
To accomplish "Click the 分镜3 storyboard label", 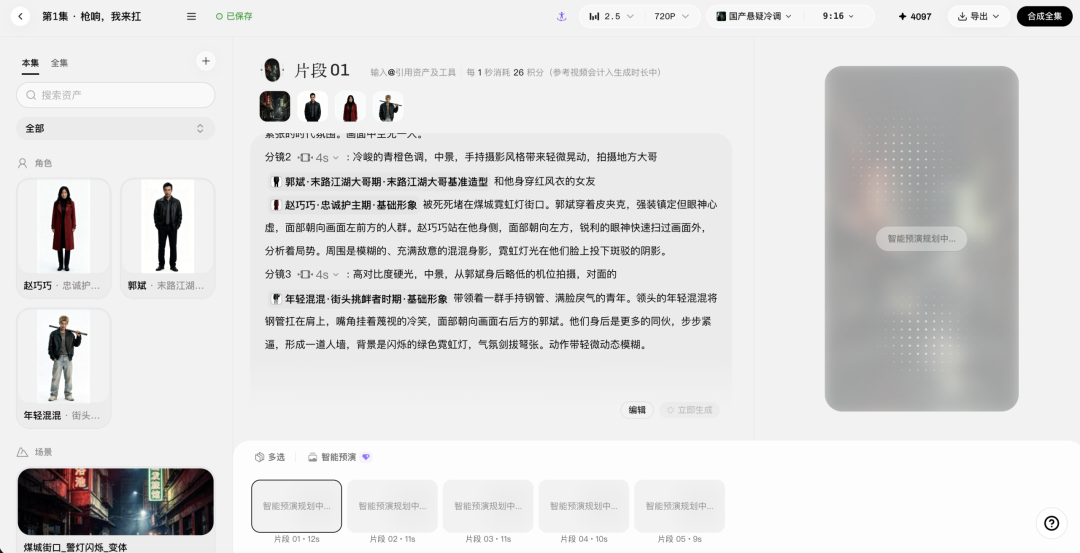I will pyautogui.click(x=278, y=274).
